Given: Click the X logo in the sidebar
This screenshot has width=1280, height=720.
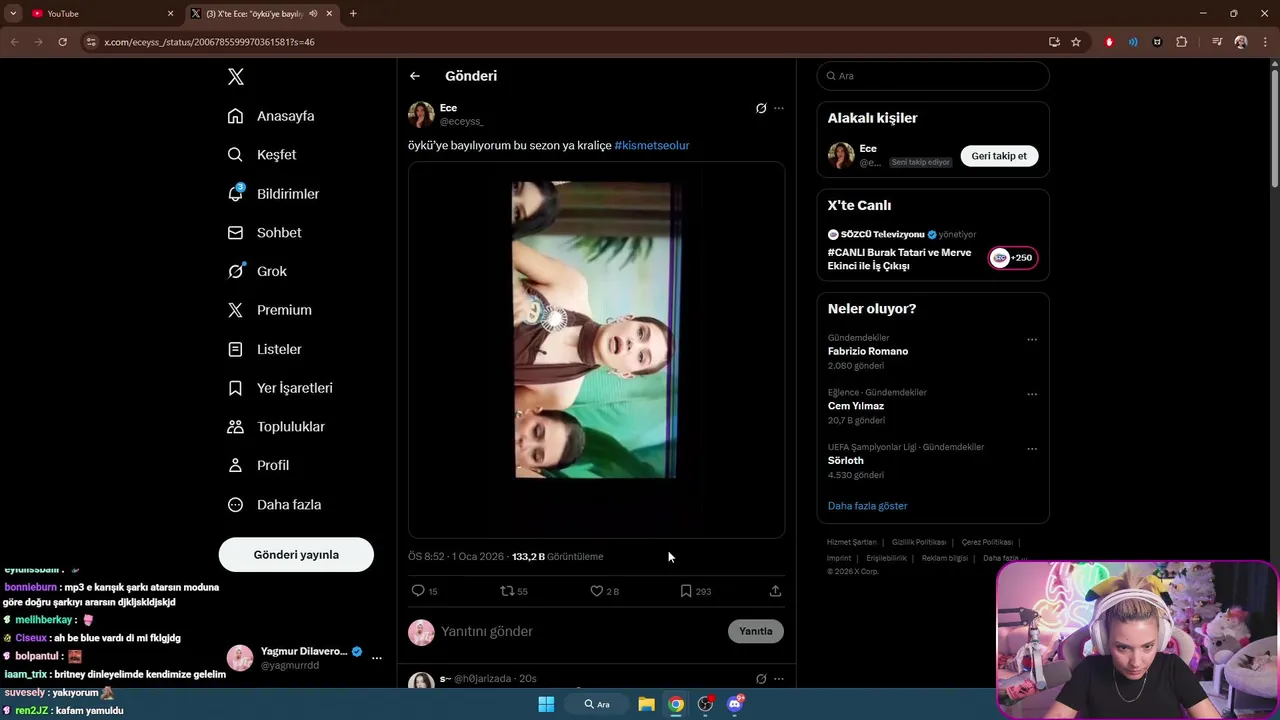Looking at the screenshot, I should (235, 77).
